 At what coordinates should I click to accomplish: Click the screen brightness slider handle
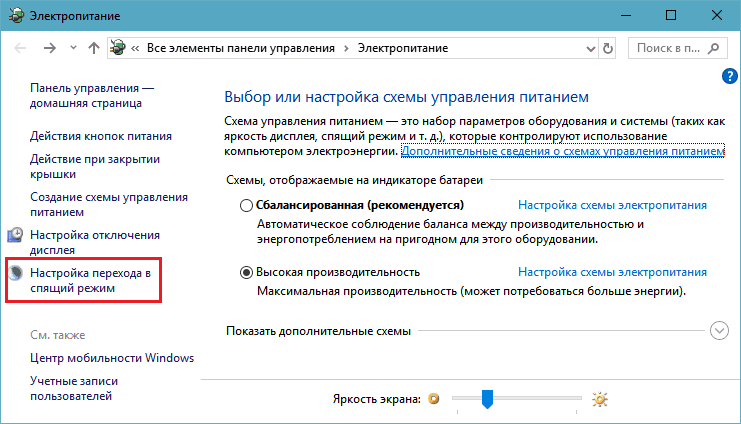(x=487, y=399)
